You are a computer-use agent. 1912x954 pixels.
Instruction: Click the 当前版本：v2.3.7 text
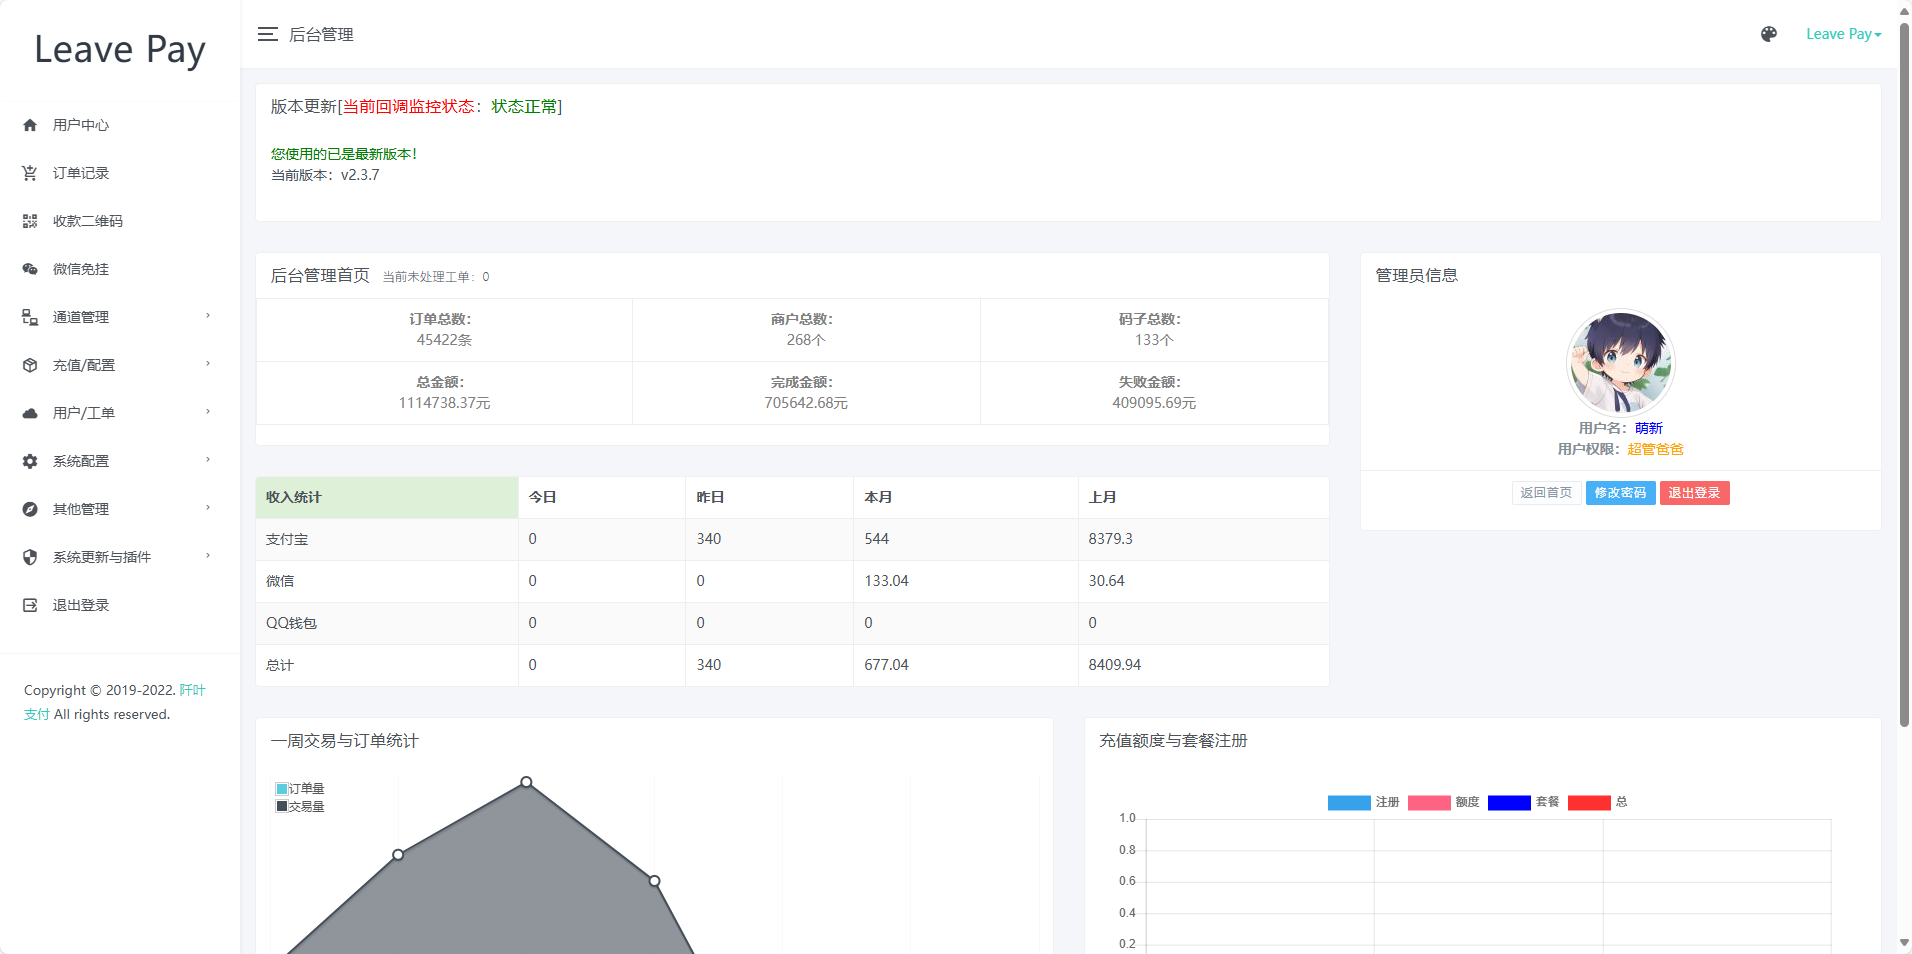coord(325,175)
